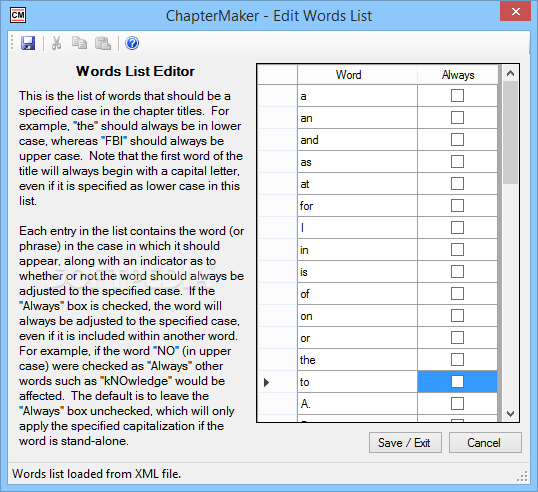The image size is (538, 492).
Task: Check the Always box for word "a"
Action: point(457,96)
